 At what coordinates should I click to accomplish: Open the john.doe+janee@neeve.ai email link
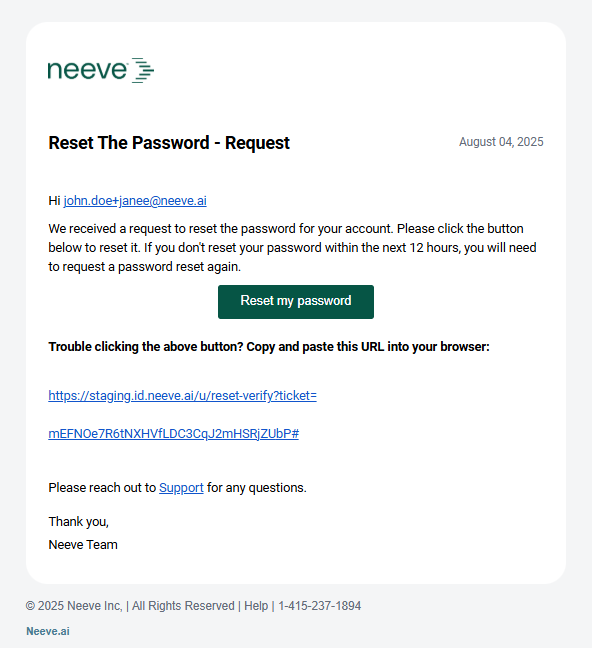[135, 201]
